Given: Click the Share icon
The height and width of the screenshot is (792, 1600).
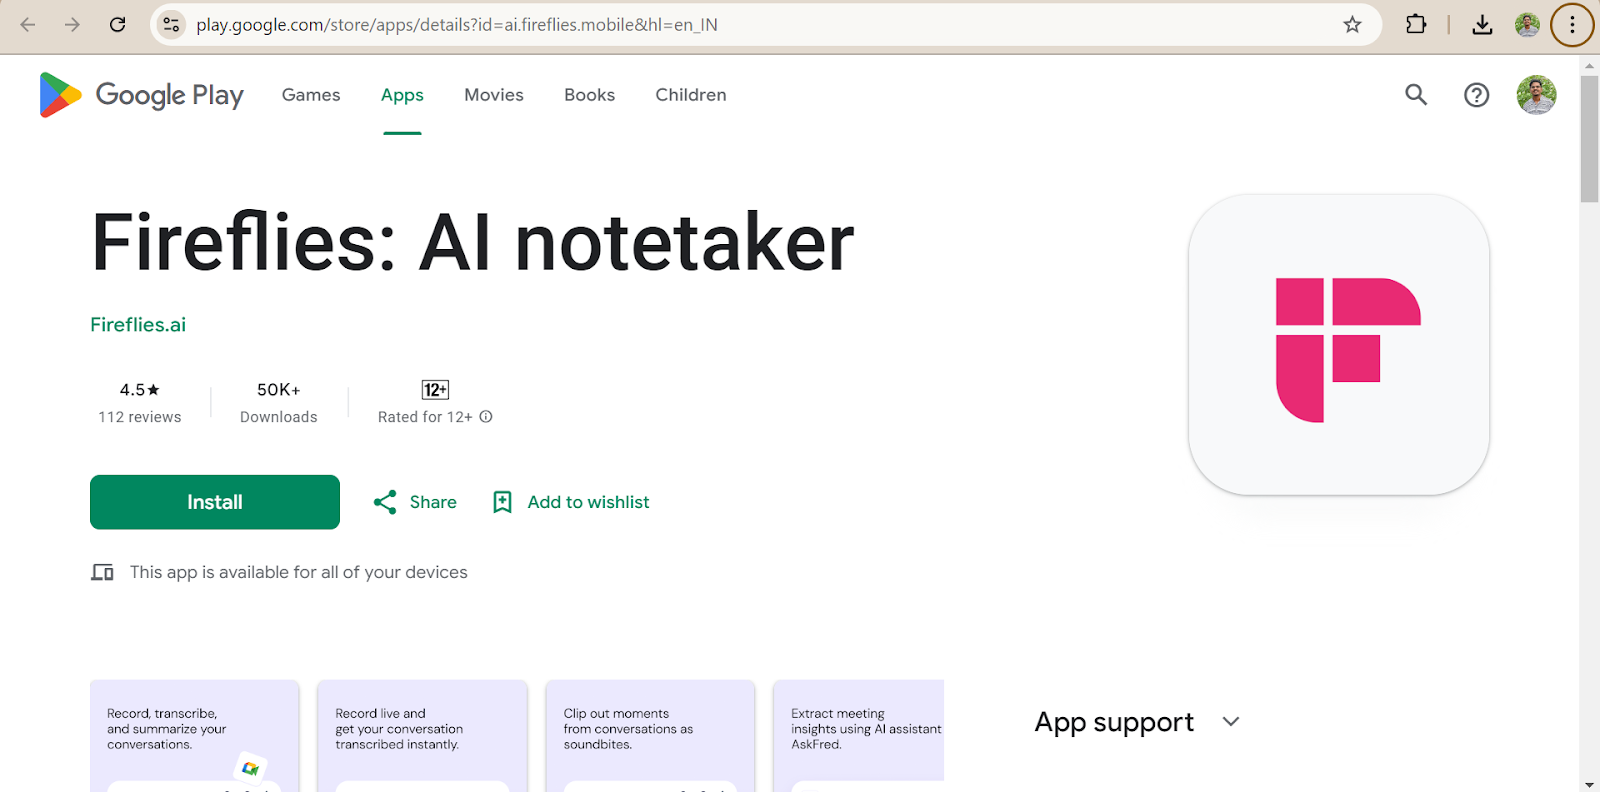Looking at the screenshot, I should click(385, 502).
